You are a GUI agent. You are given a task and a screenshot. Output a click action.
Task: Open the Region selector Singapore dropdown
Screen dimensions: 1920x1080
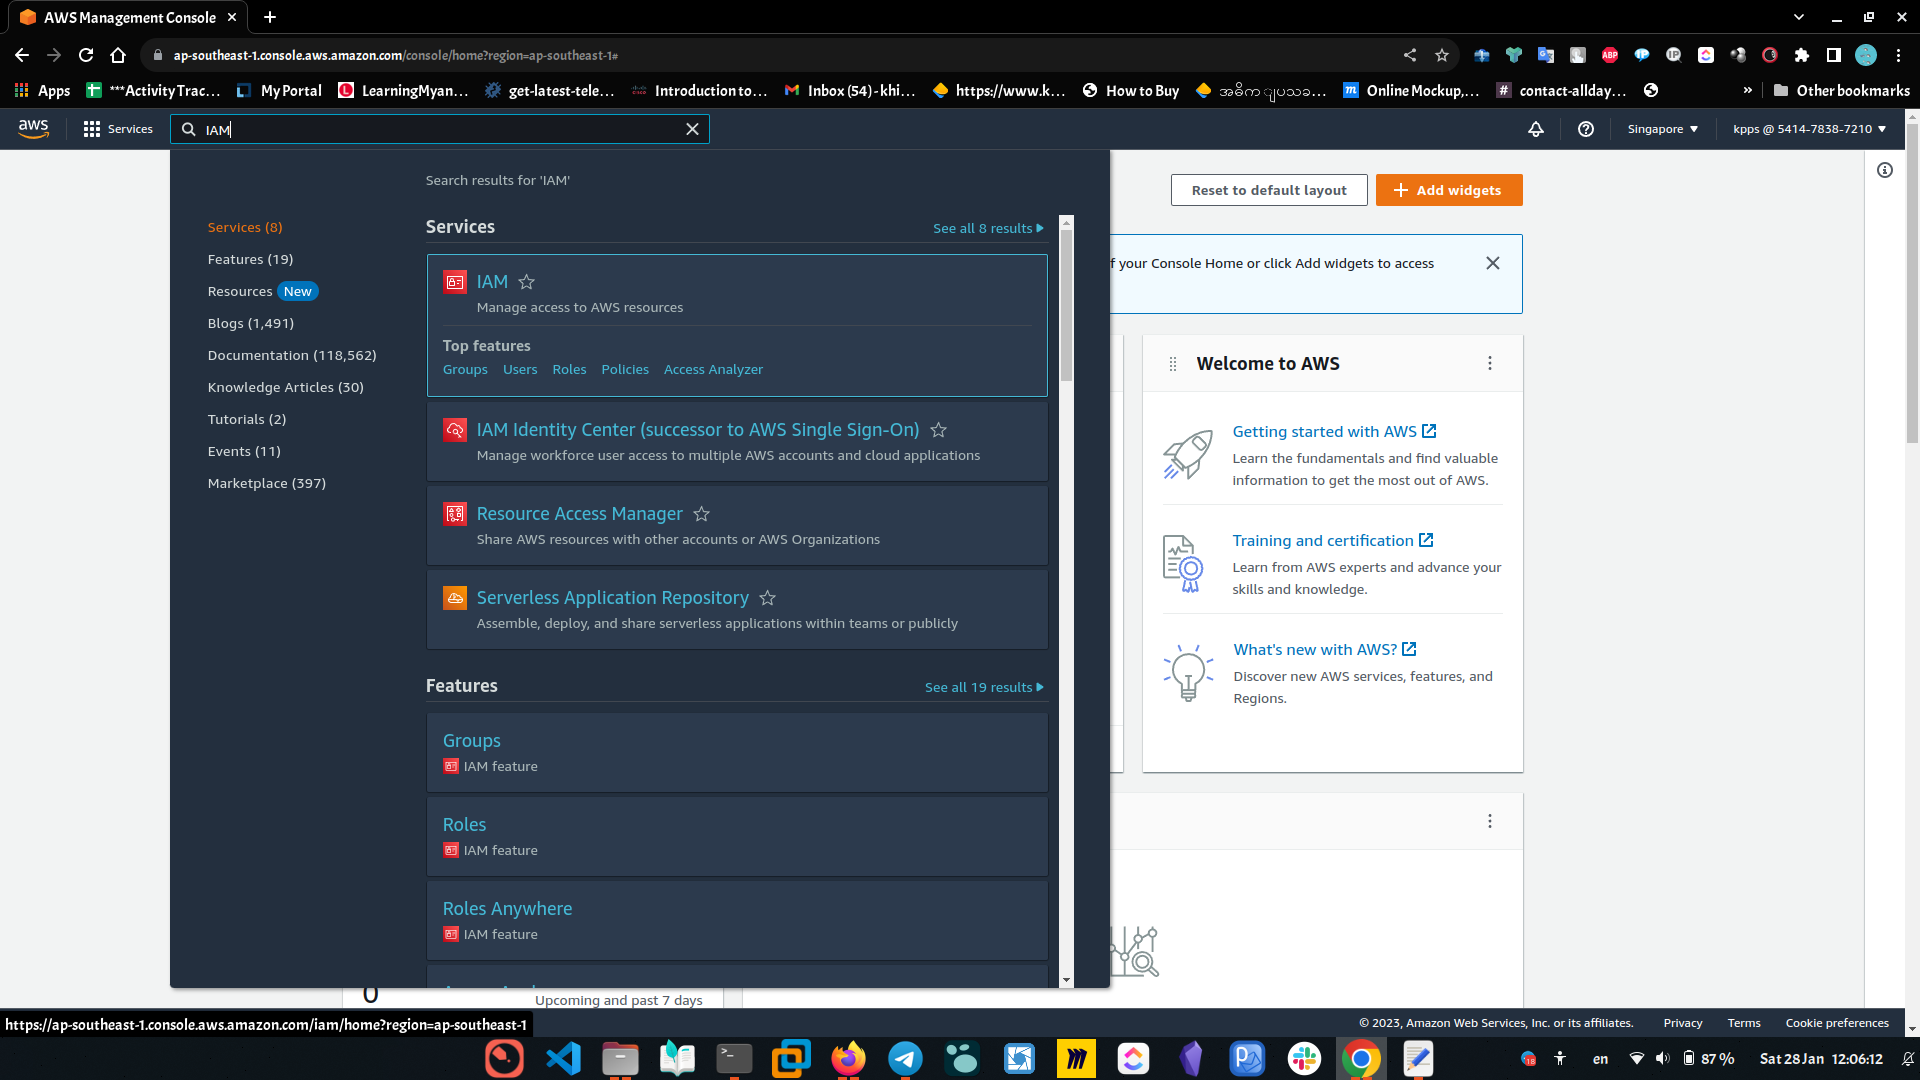point(1662,129)
